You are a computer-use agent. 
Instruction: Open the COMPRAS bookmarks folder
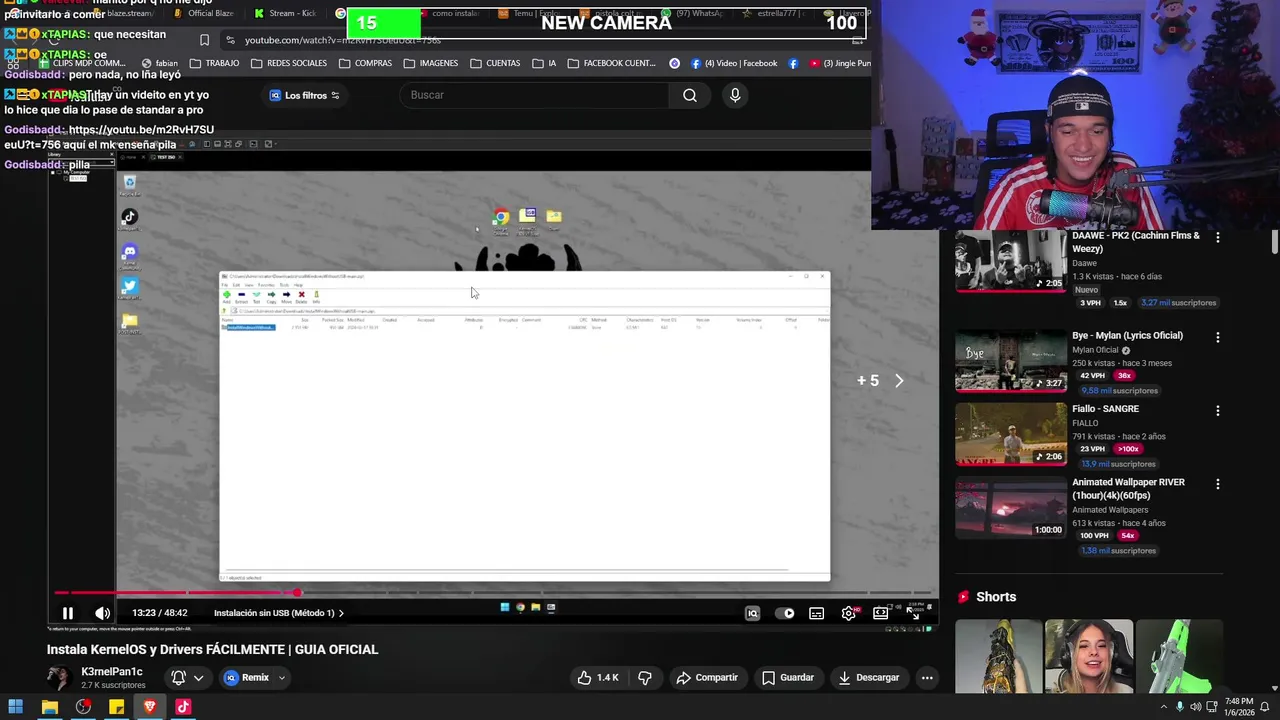click(365, 63)
